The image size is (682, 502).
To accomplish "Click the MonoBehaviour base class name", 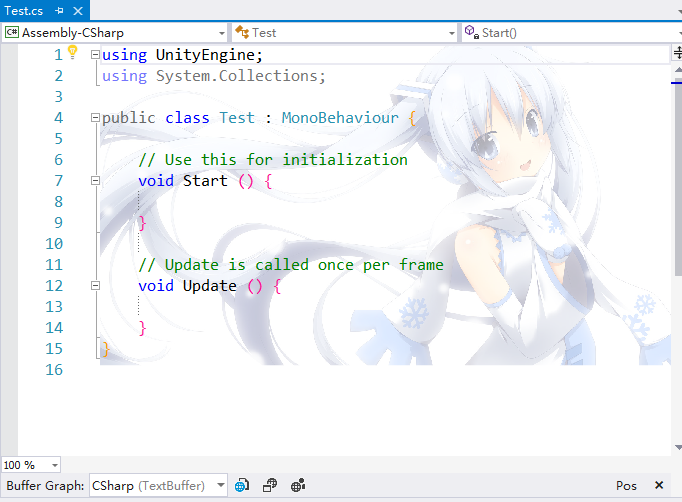I will click(340, 118).
